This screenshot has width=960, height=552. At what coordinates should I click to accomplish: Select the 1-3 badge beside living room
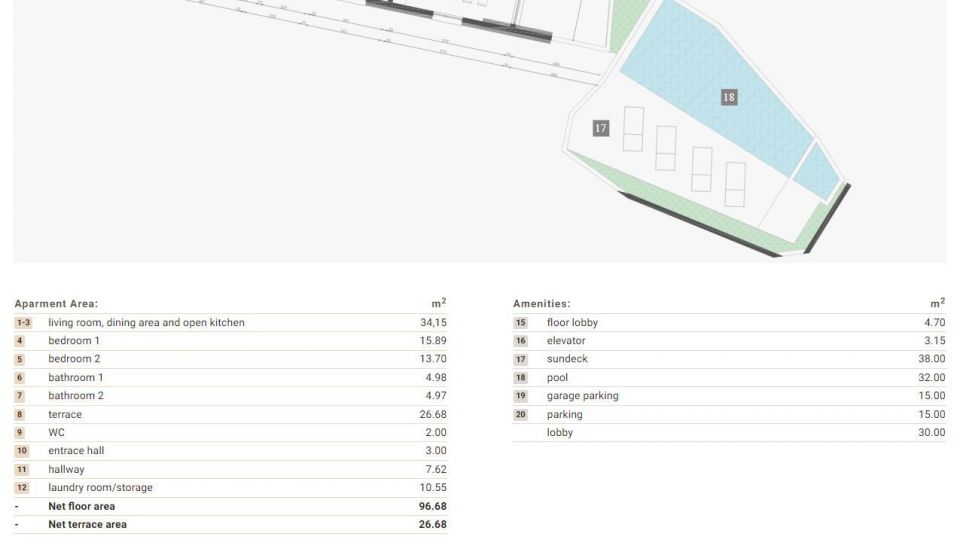click(x=23, y=323)
